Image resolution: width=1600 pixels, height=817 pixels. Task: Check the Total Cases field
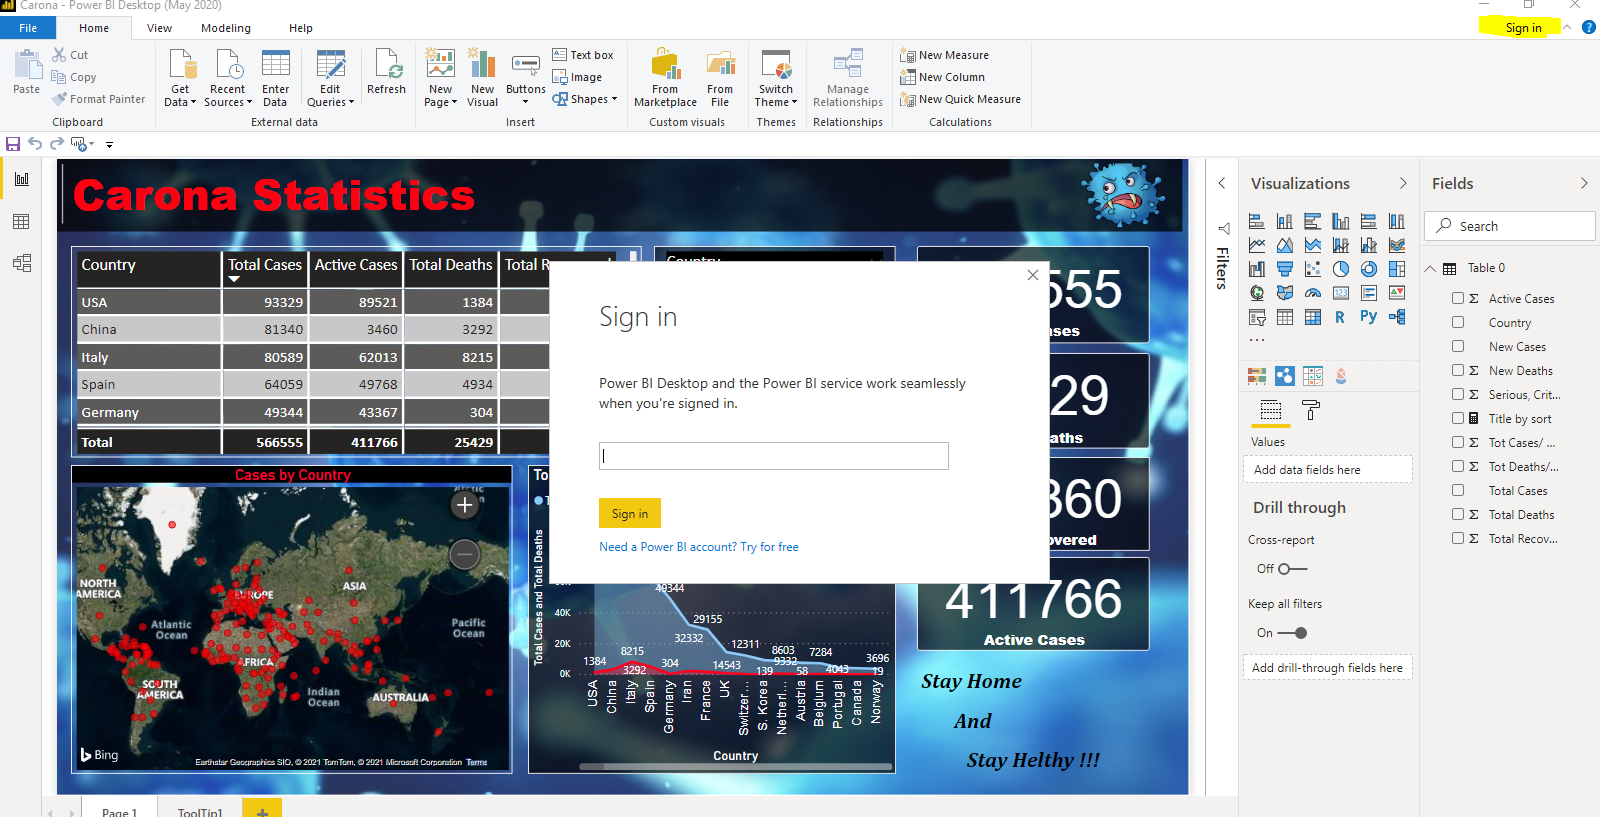click(x=1458, y=490)
